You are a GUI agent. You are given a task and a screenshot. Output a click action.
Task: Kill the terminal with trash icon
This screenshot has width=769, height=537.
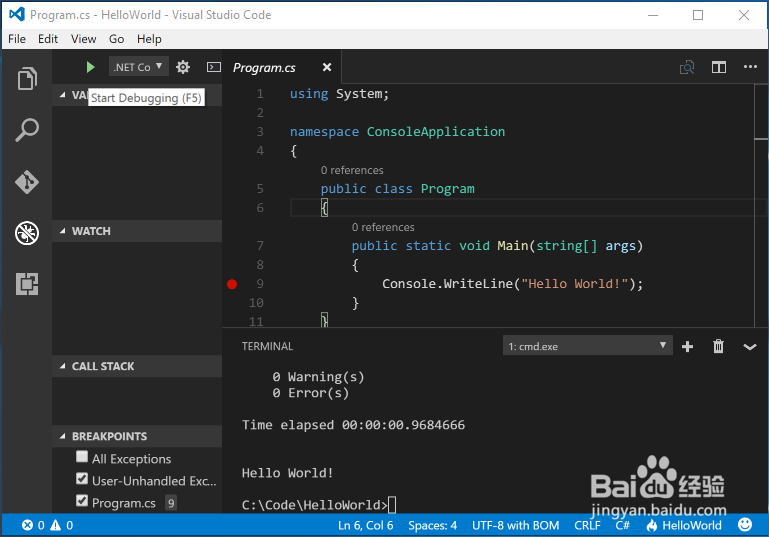[718, 346]
